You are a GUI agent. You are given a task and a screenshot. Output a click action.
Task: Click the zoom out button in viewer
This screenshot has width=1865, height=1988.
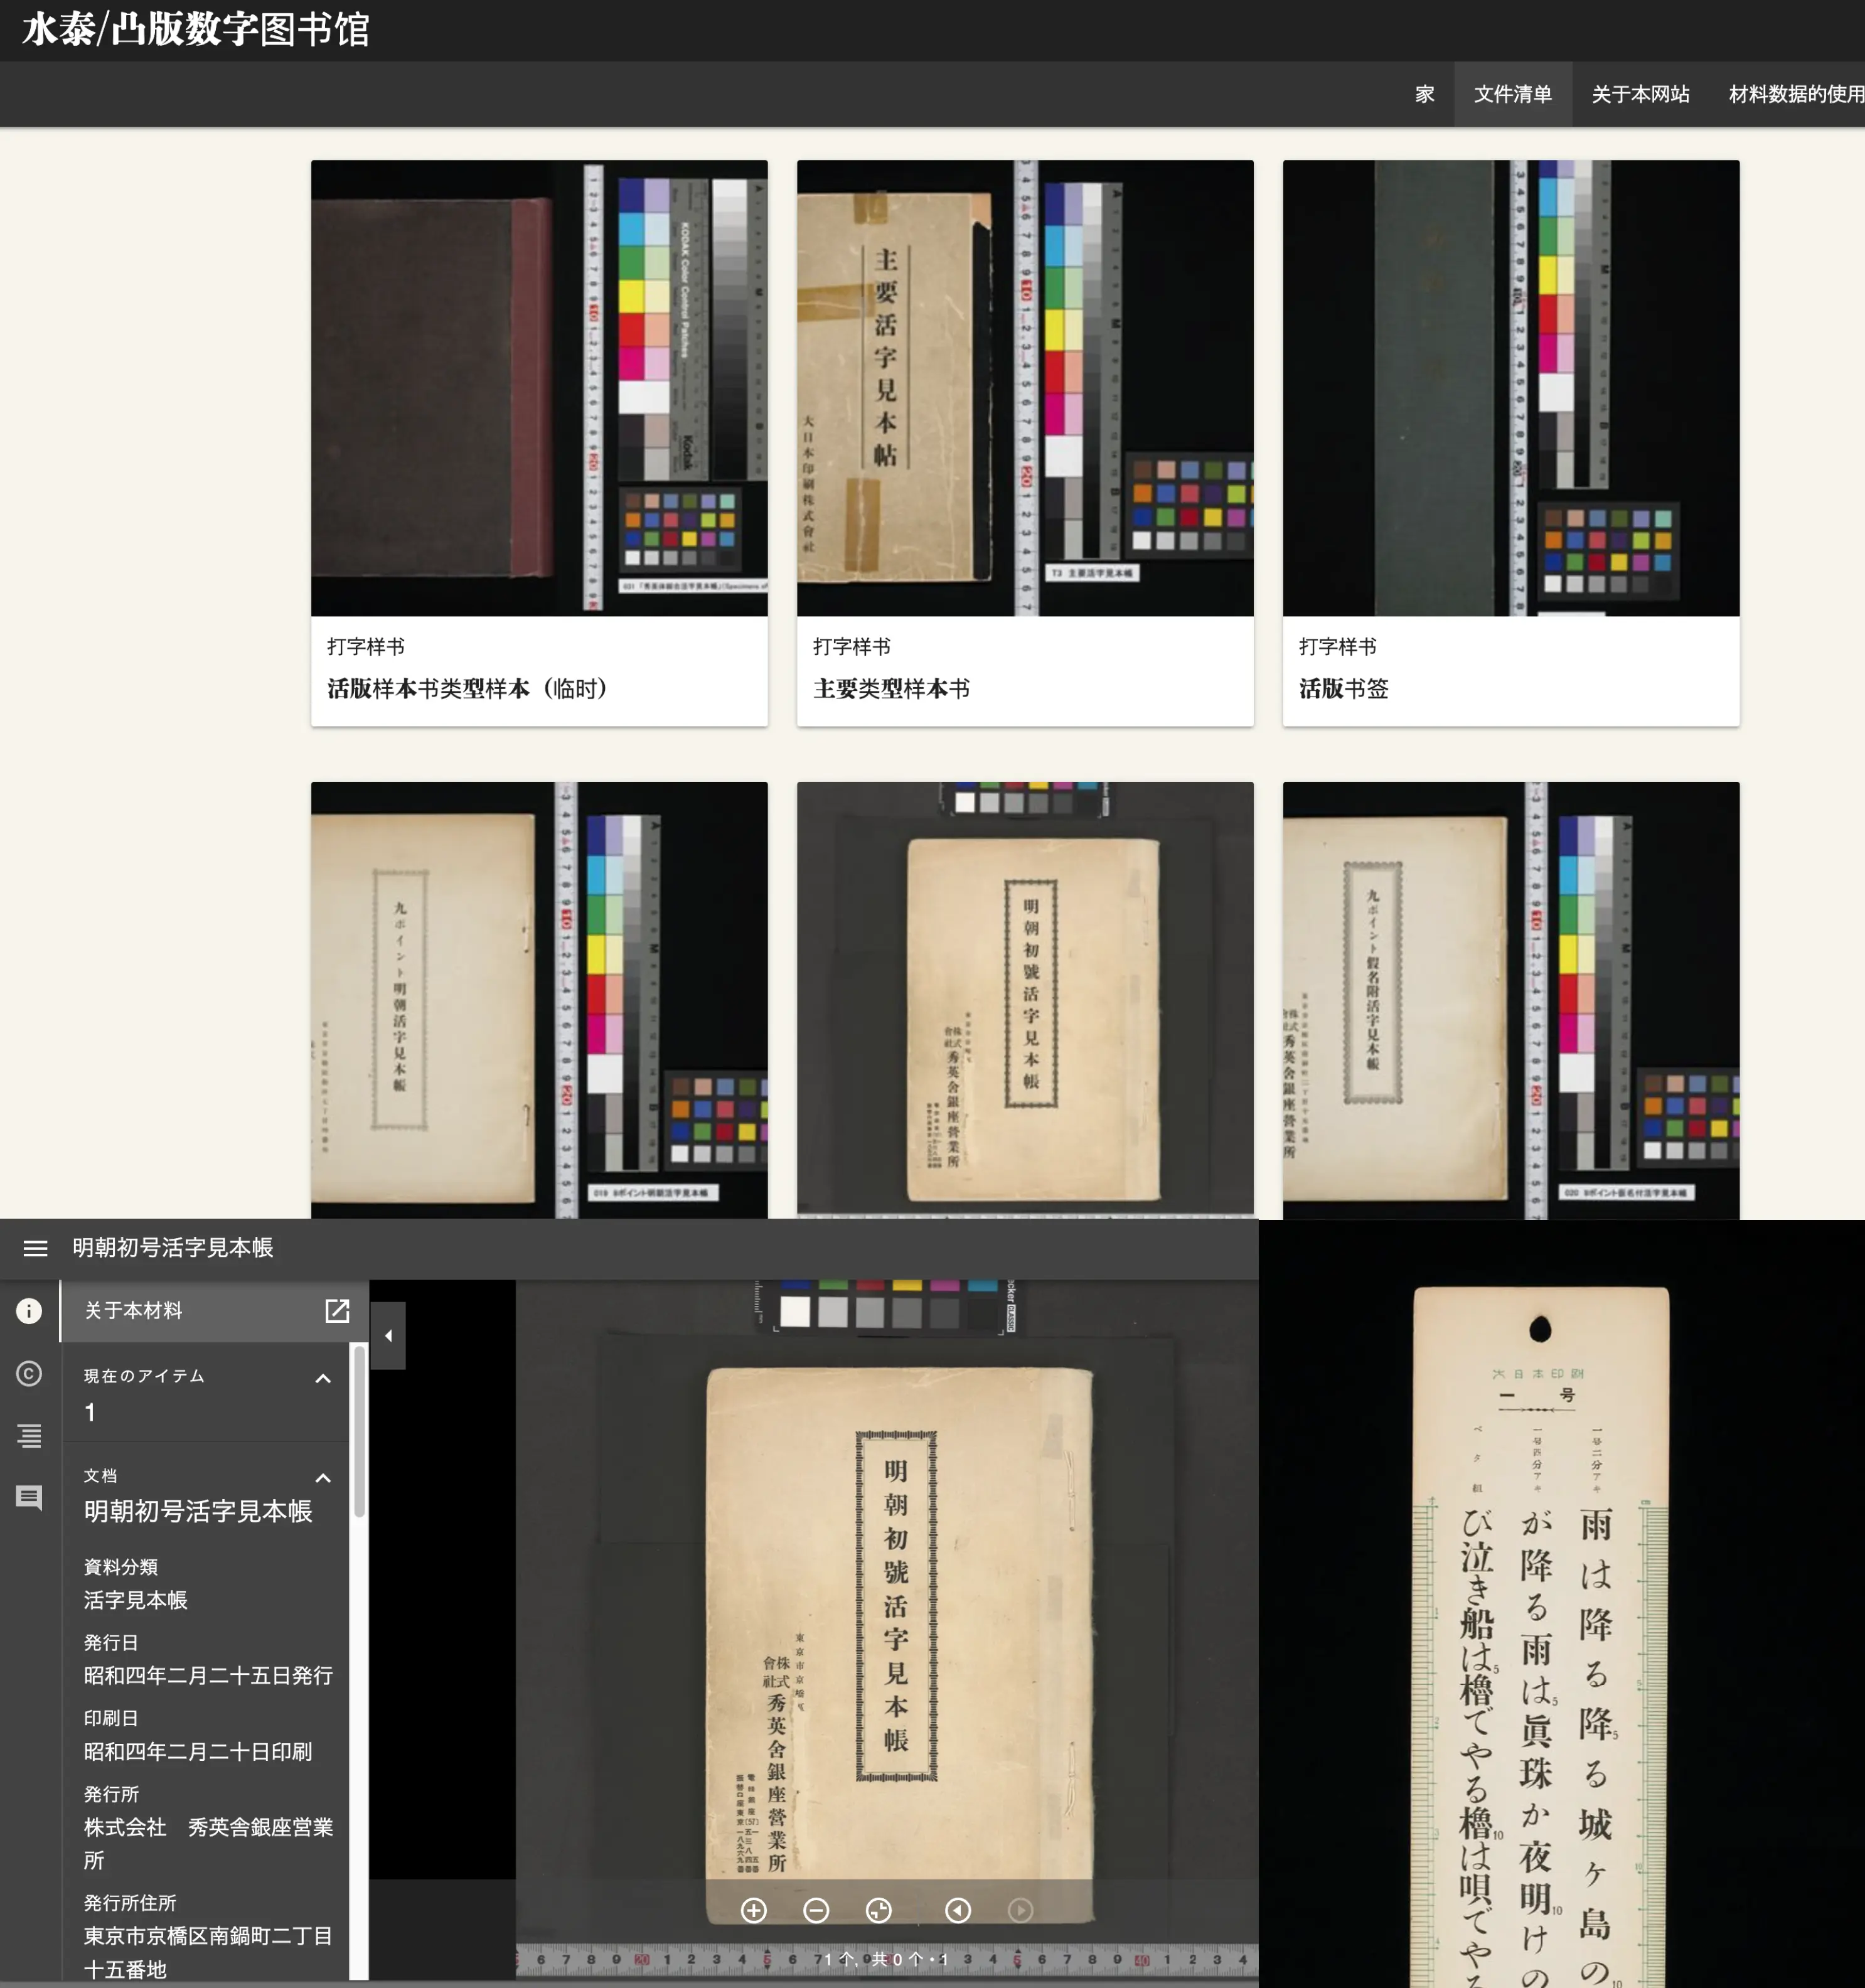[x=816, y=1910]
